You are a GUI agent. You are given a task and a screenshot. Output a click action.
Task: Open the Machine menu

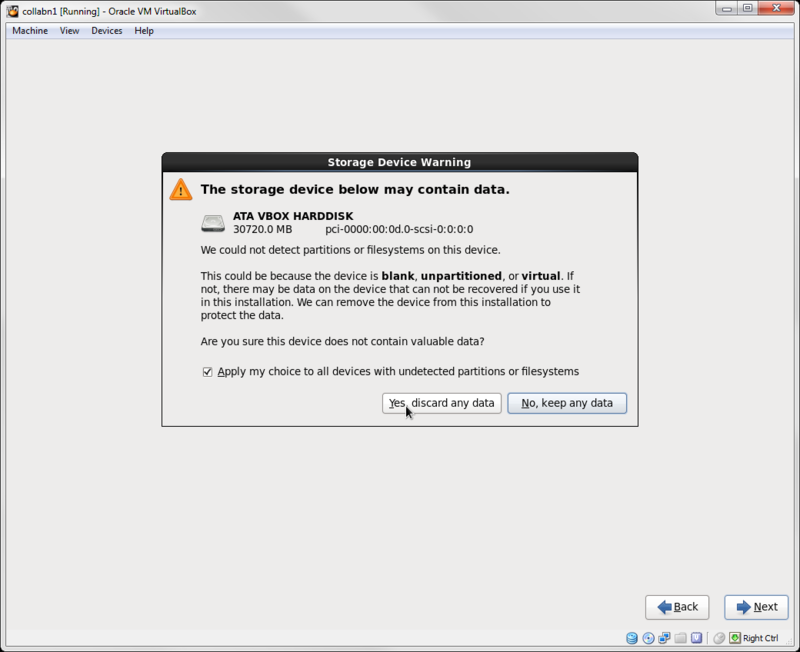click(30, 31)
